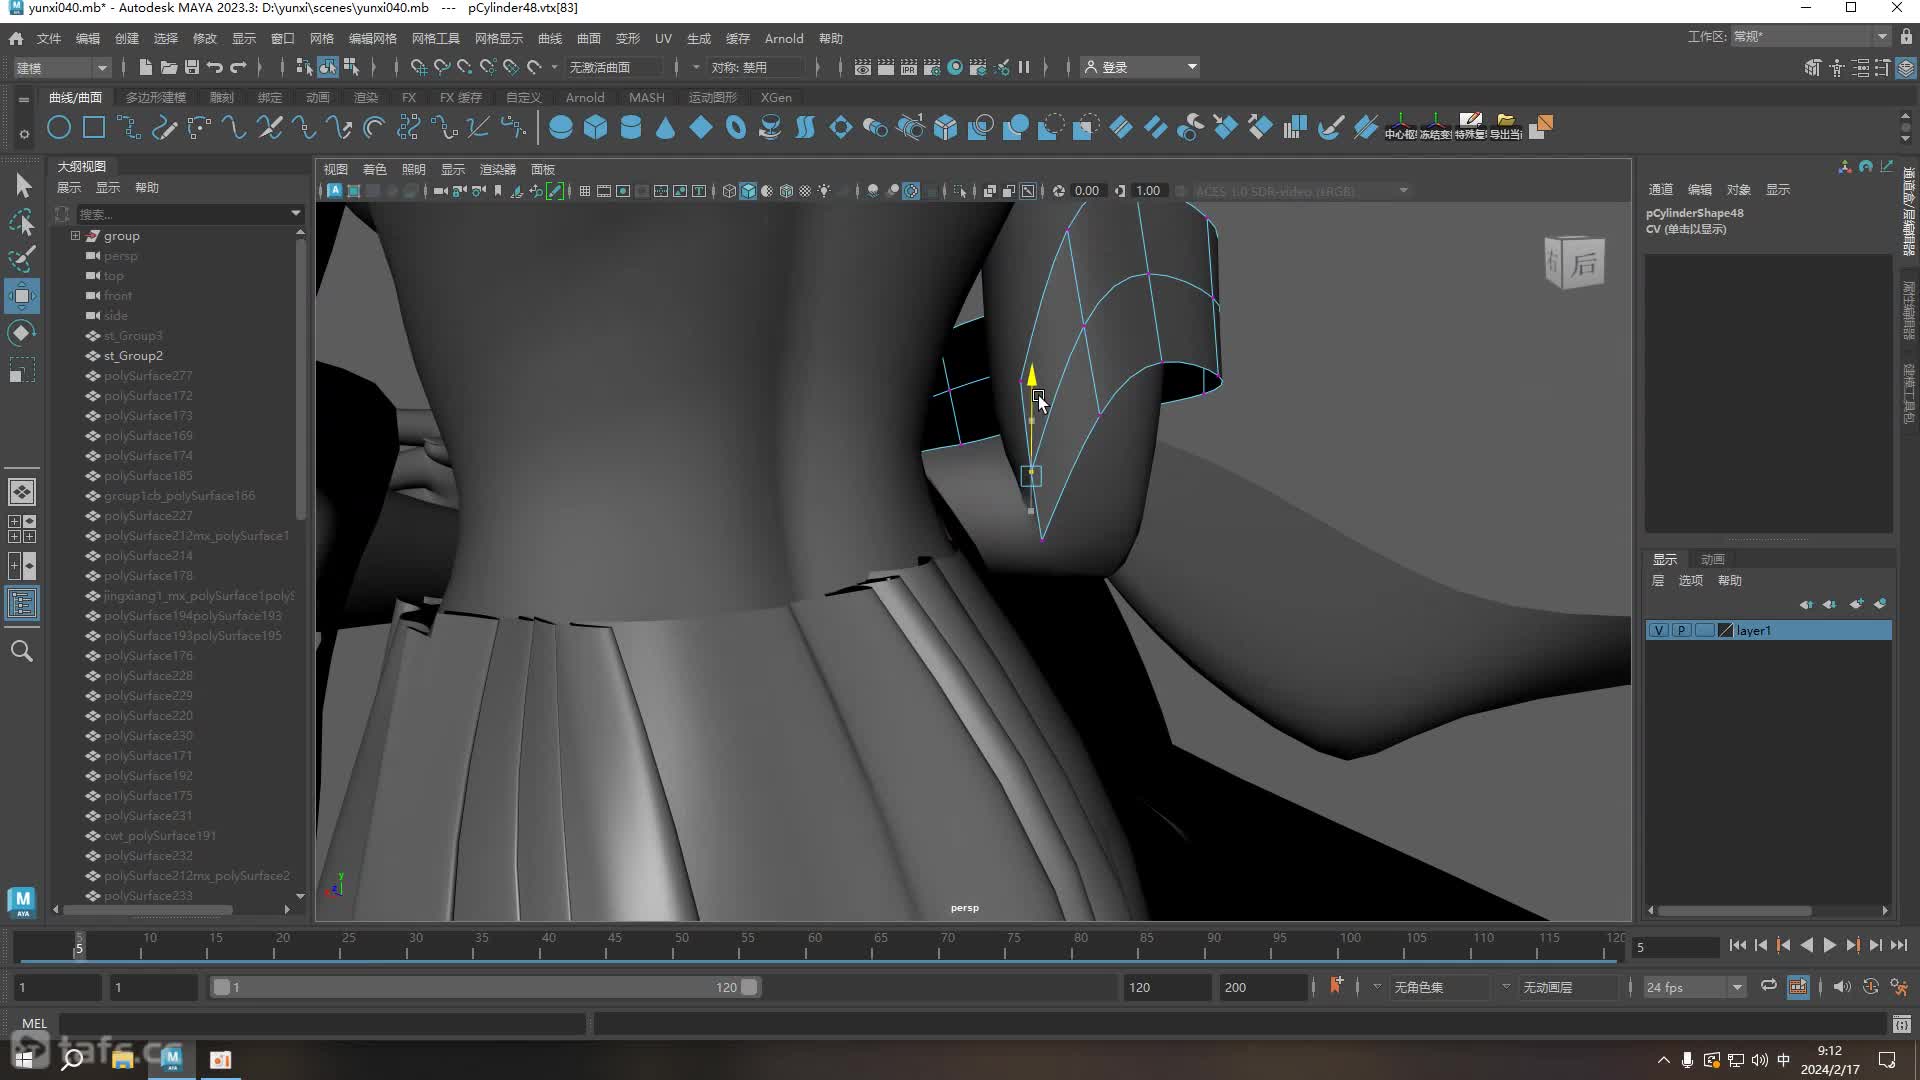The width and height of the screenshot is (1920, 1080).
Task: Activate the Paint selection tool
Action: coord(22,259)
